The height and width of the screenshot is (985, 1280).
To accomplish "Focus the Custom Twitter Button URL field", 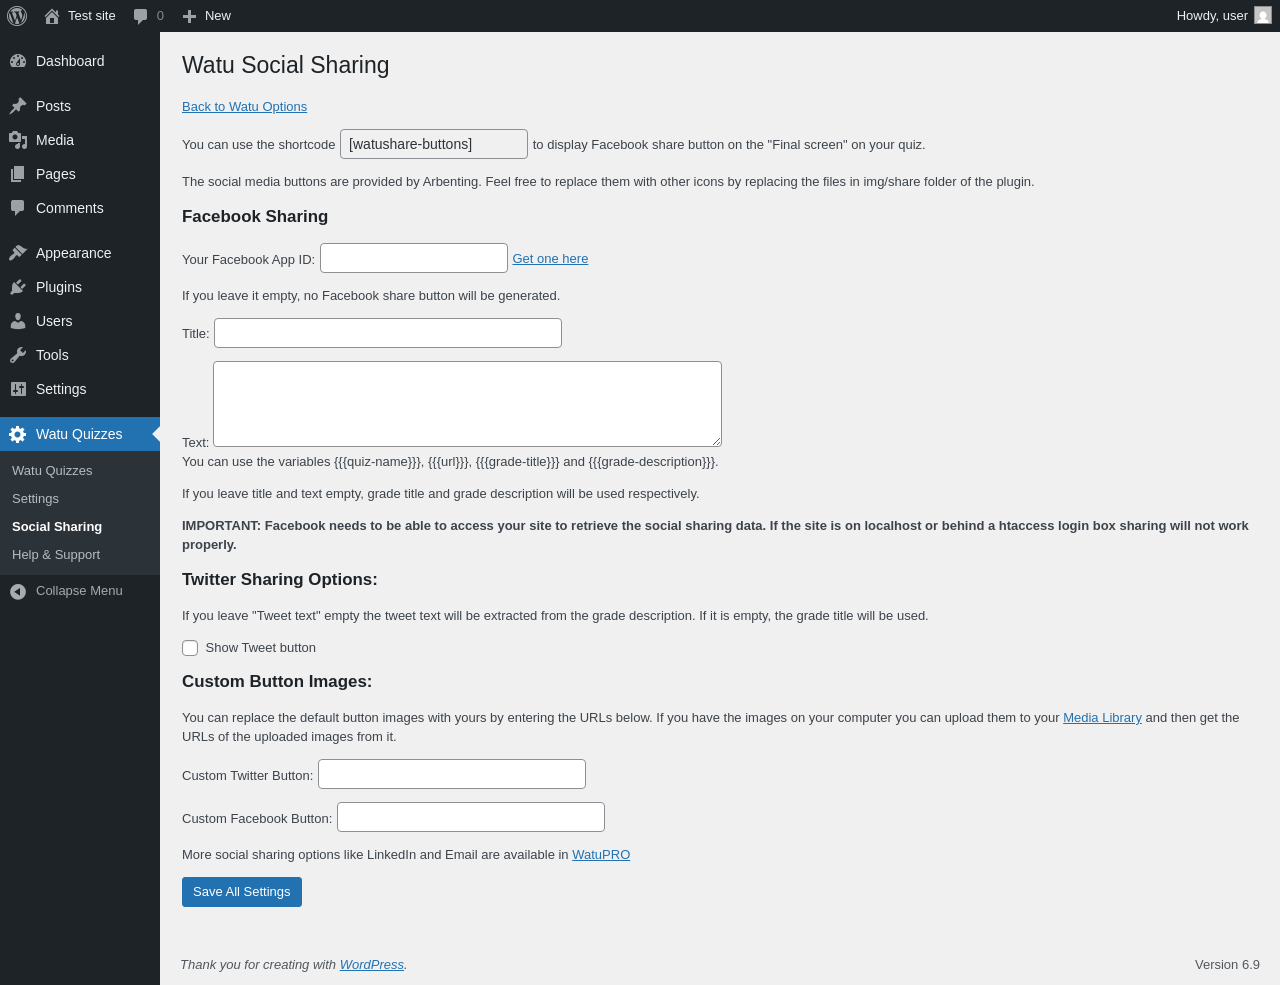I will [452, 774].
